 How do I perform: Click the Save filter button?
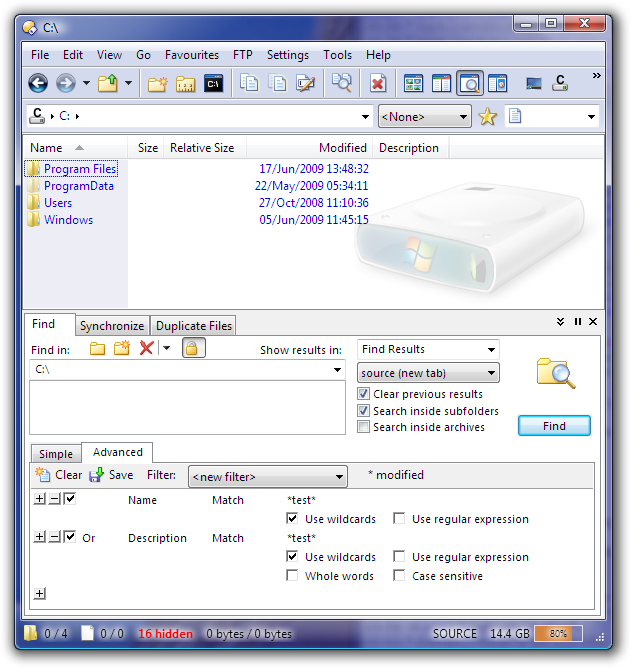click(x=111, y=475)
